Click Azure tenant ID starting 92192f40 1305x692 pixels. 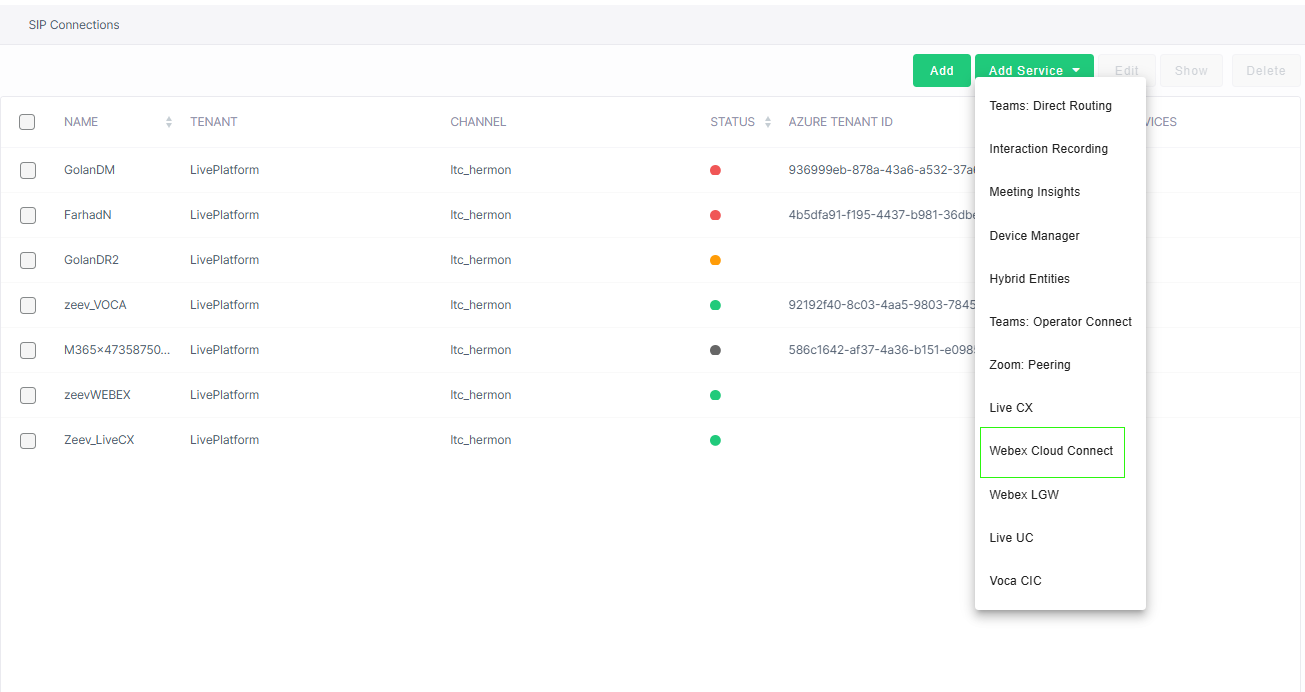881,305
